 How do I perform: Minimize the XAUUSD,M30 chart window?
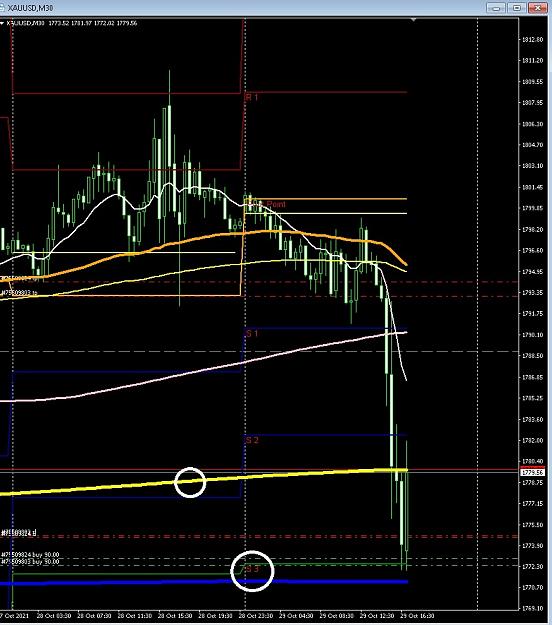click(496, 8)
